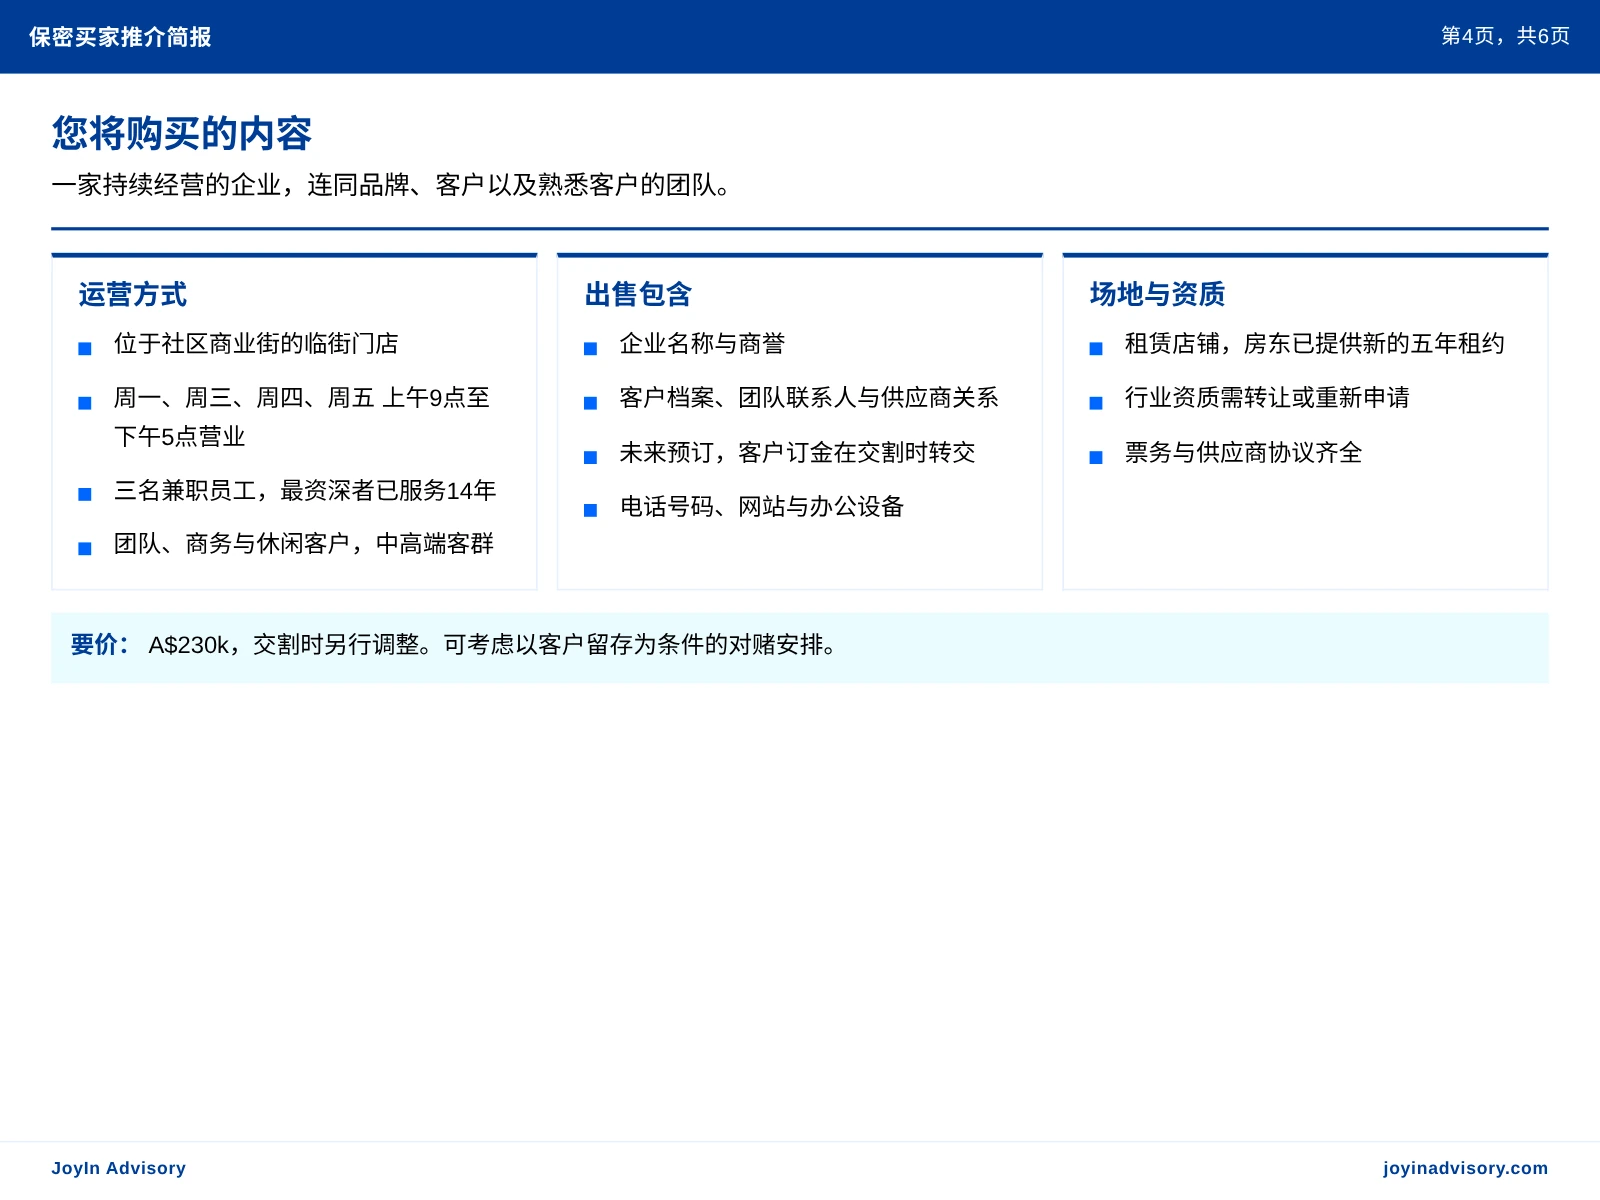Click 客户档案、团队联系人与供应商关系
The height and width of the screenshot is (1200, 1600).
[809, 398]
